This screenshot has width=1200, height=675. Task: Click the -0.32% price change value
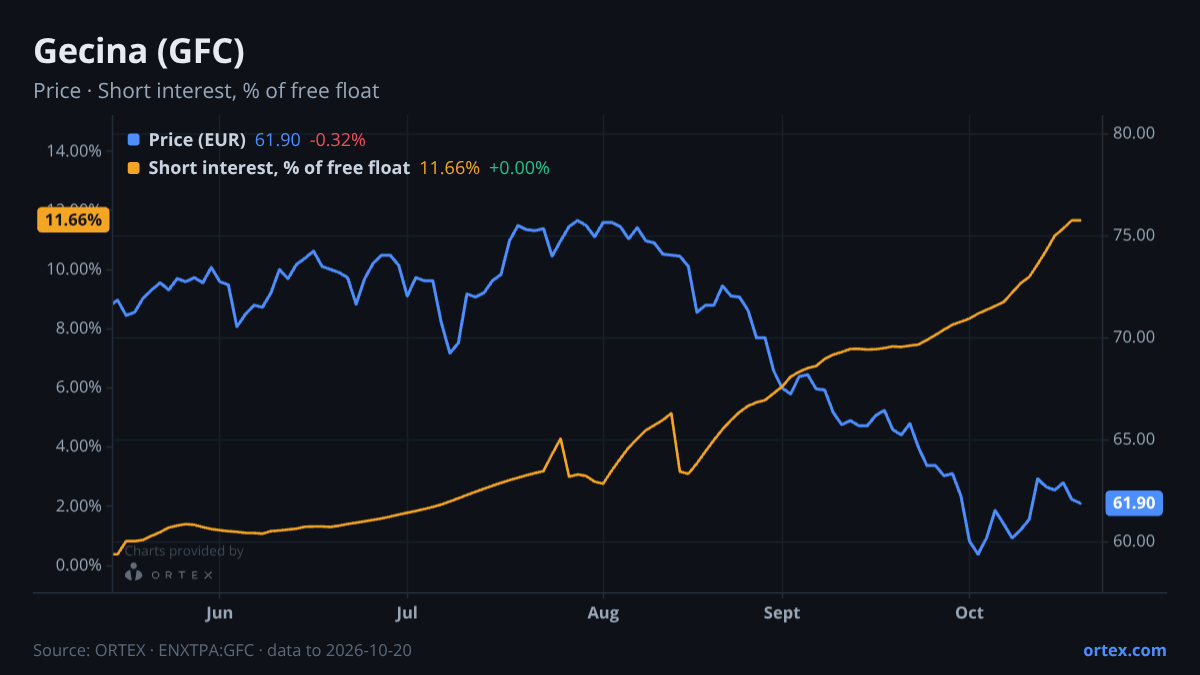338,140
